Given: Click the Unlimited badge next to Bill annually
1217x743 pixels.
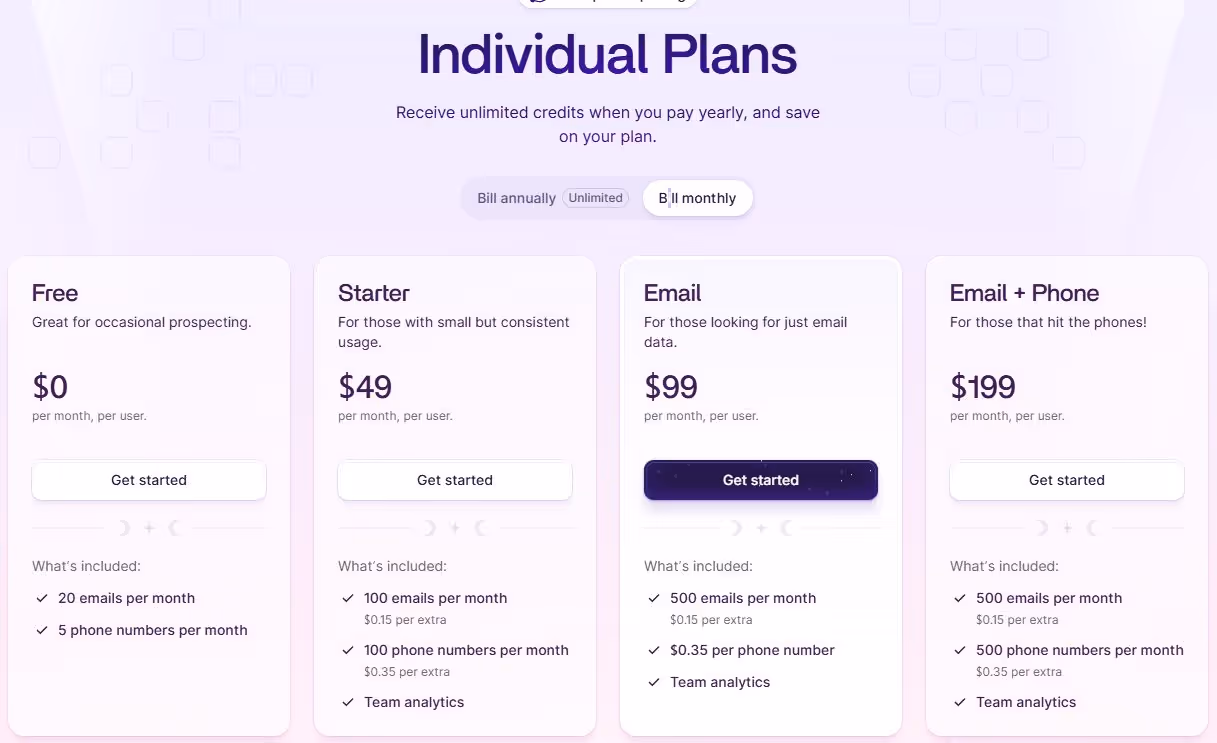Looking at the screenshot, I should click(x=595, y=198).
